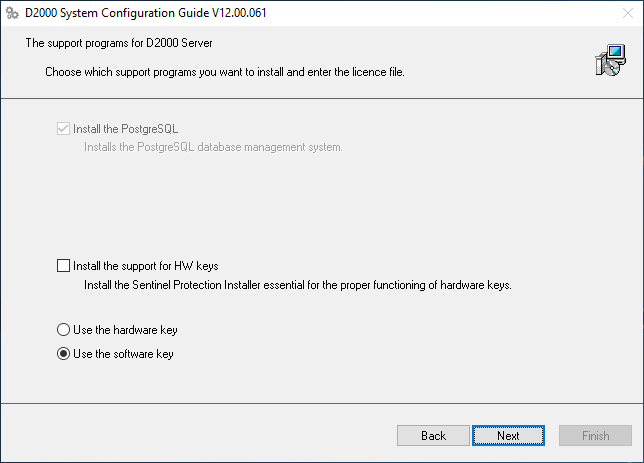Click the D2000 System Configuration Guide window title
Viewport: 644px width, 463px height.
[120, 14]
